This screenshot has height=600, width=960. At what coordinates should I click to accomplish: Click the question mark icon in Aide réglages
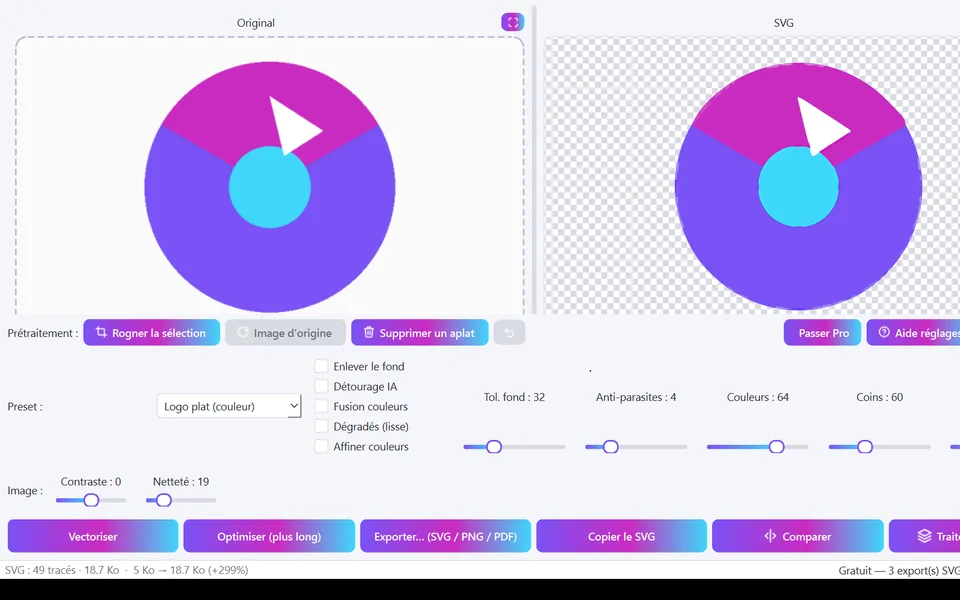point(883,332)
